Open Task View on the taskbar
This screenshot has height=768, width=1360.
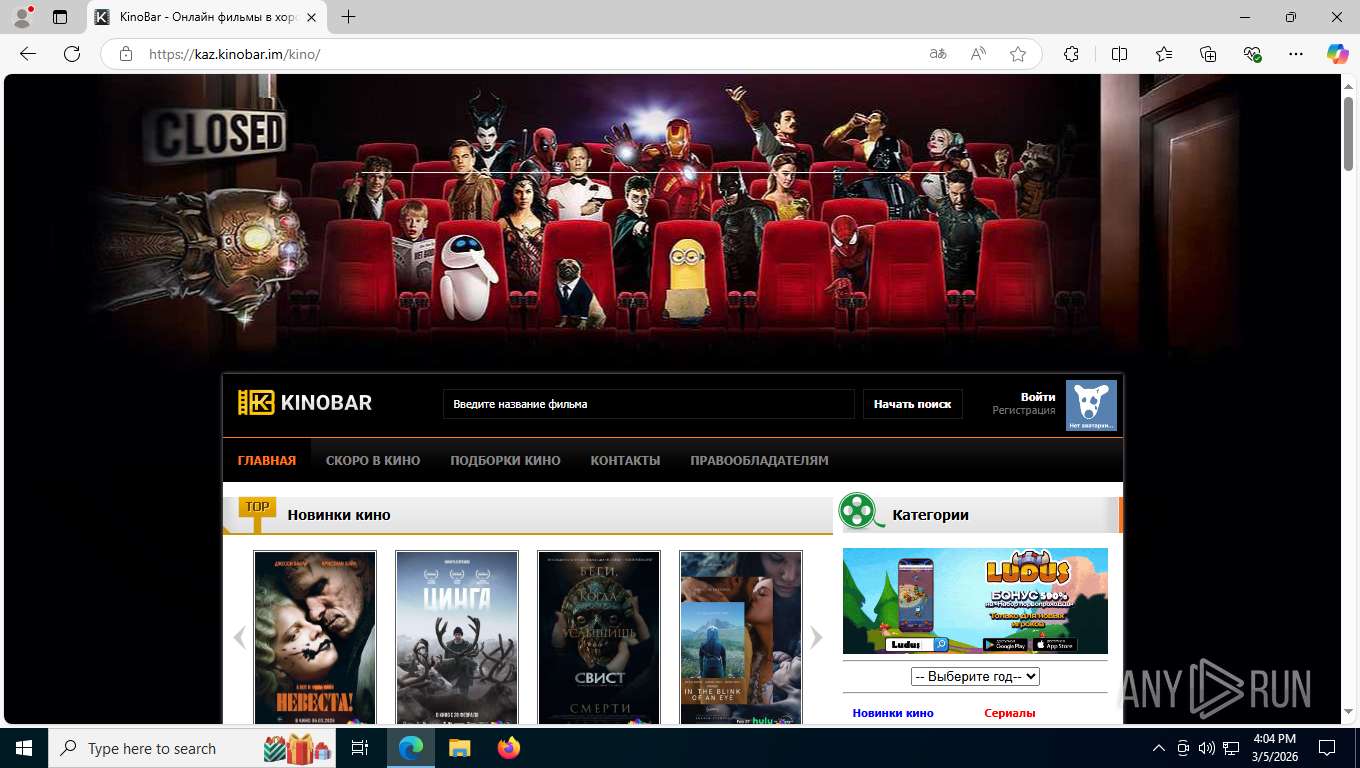[x=360, y=748]
